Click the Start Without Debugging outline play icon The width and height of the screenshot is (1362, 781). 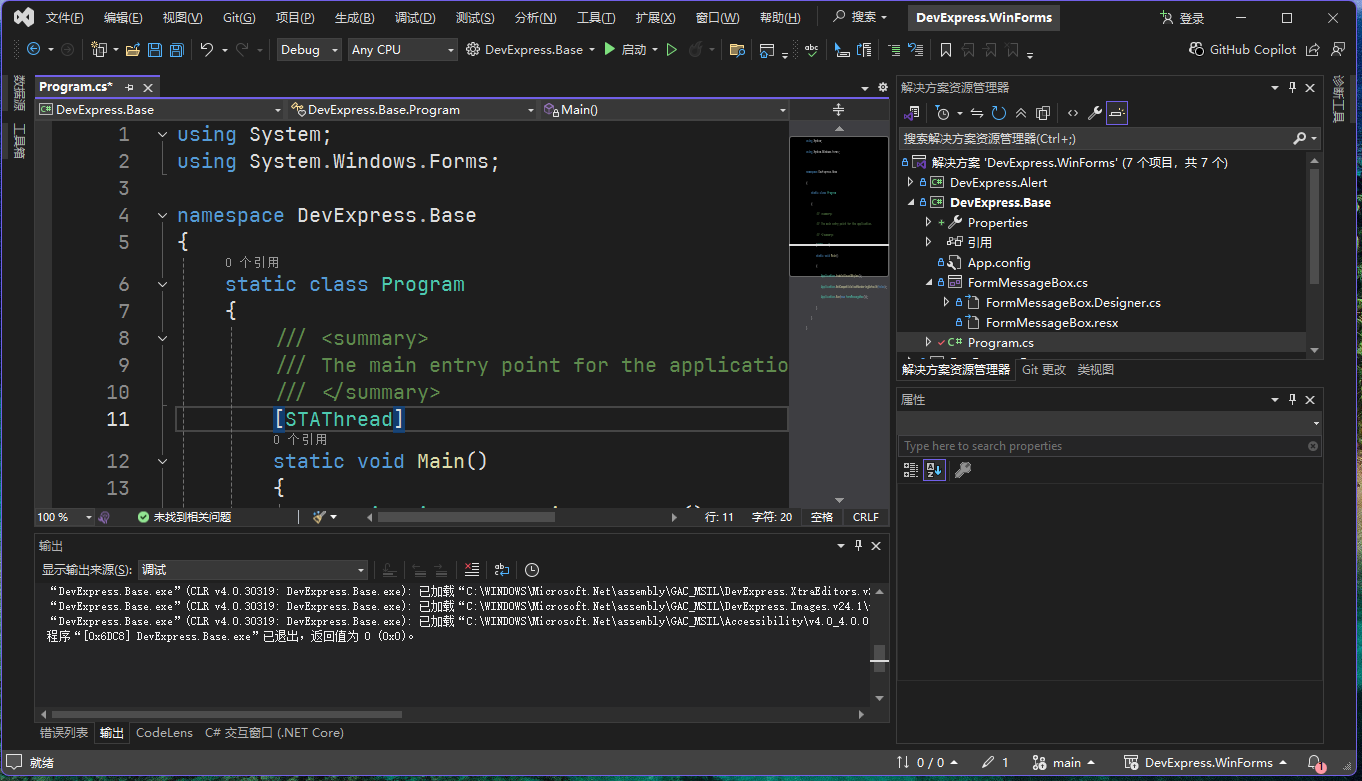click(x=672, y=50)
